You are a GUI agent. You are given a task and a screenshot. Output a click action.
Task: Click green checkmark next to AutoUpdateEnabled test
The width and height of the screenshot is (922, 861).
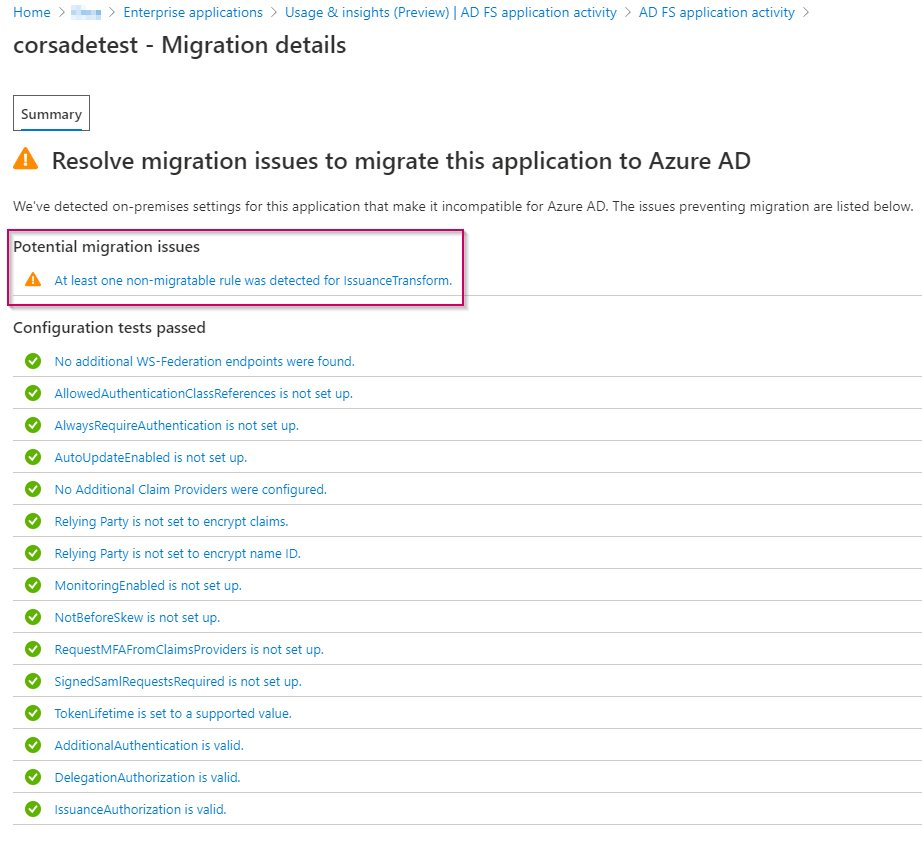click(33, 457)
